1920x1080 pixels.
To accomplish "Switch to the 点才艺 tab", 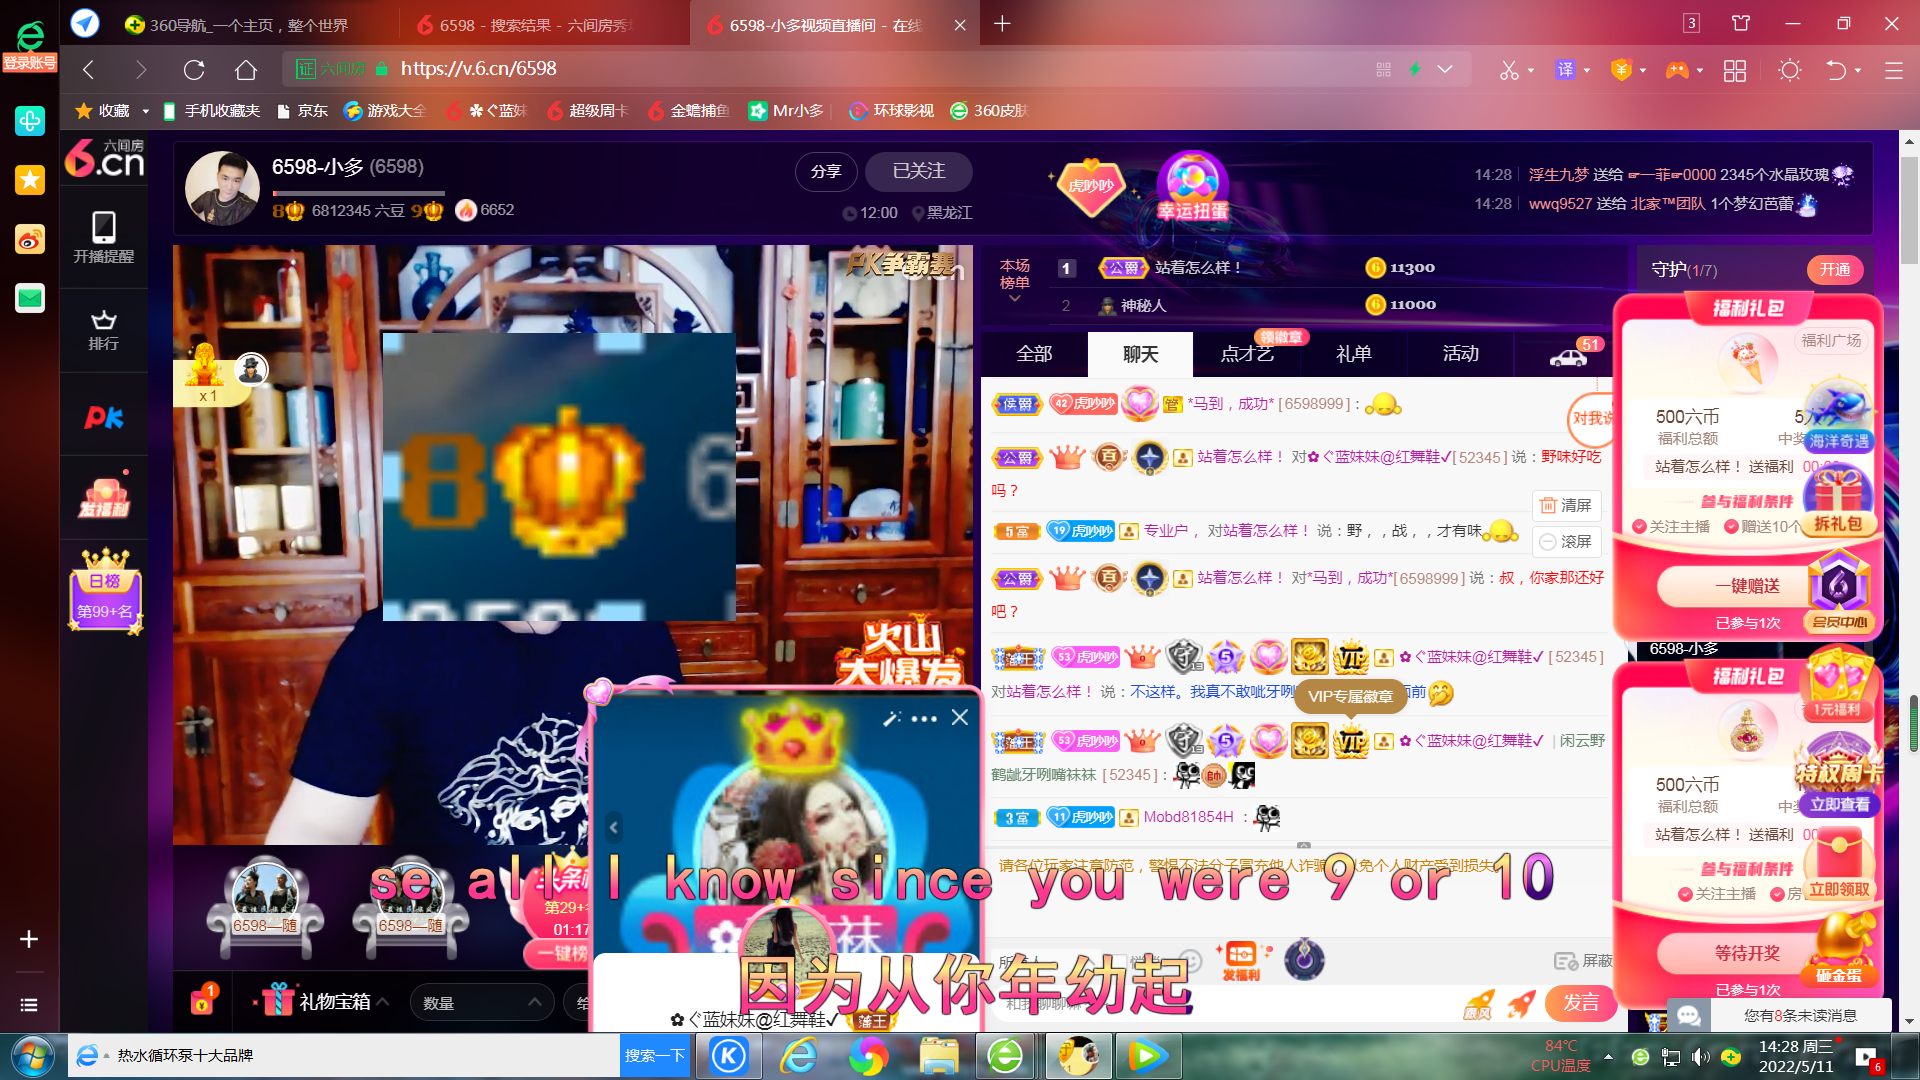I will (x=1247, y=354).
